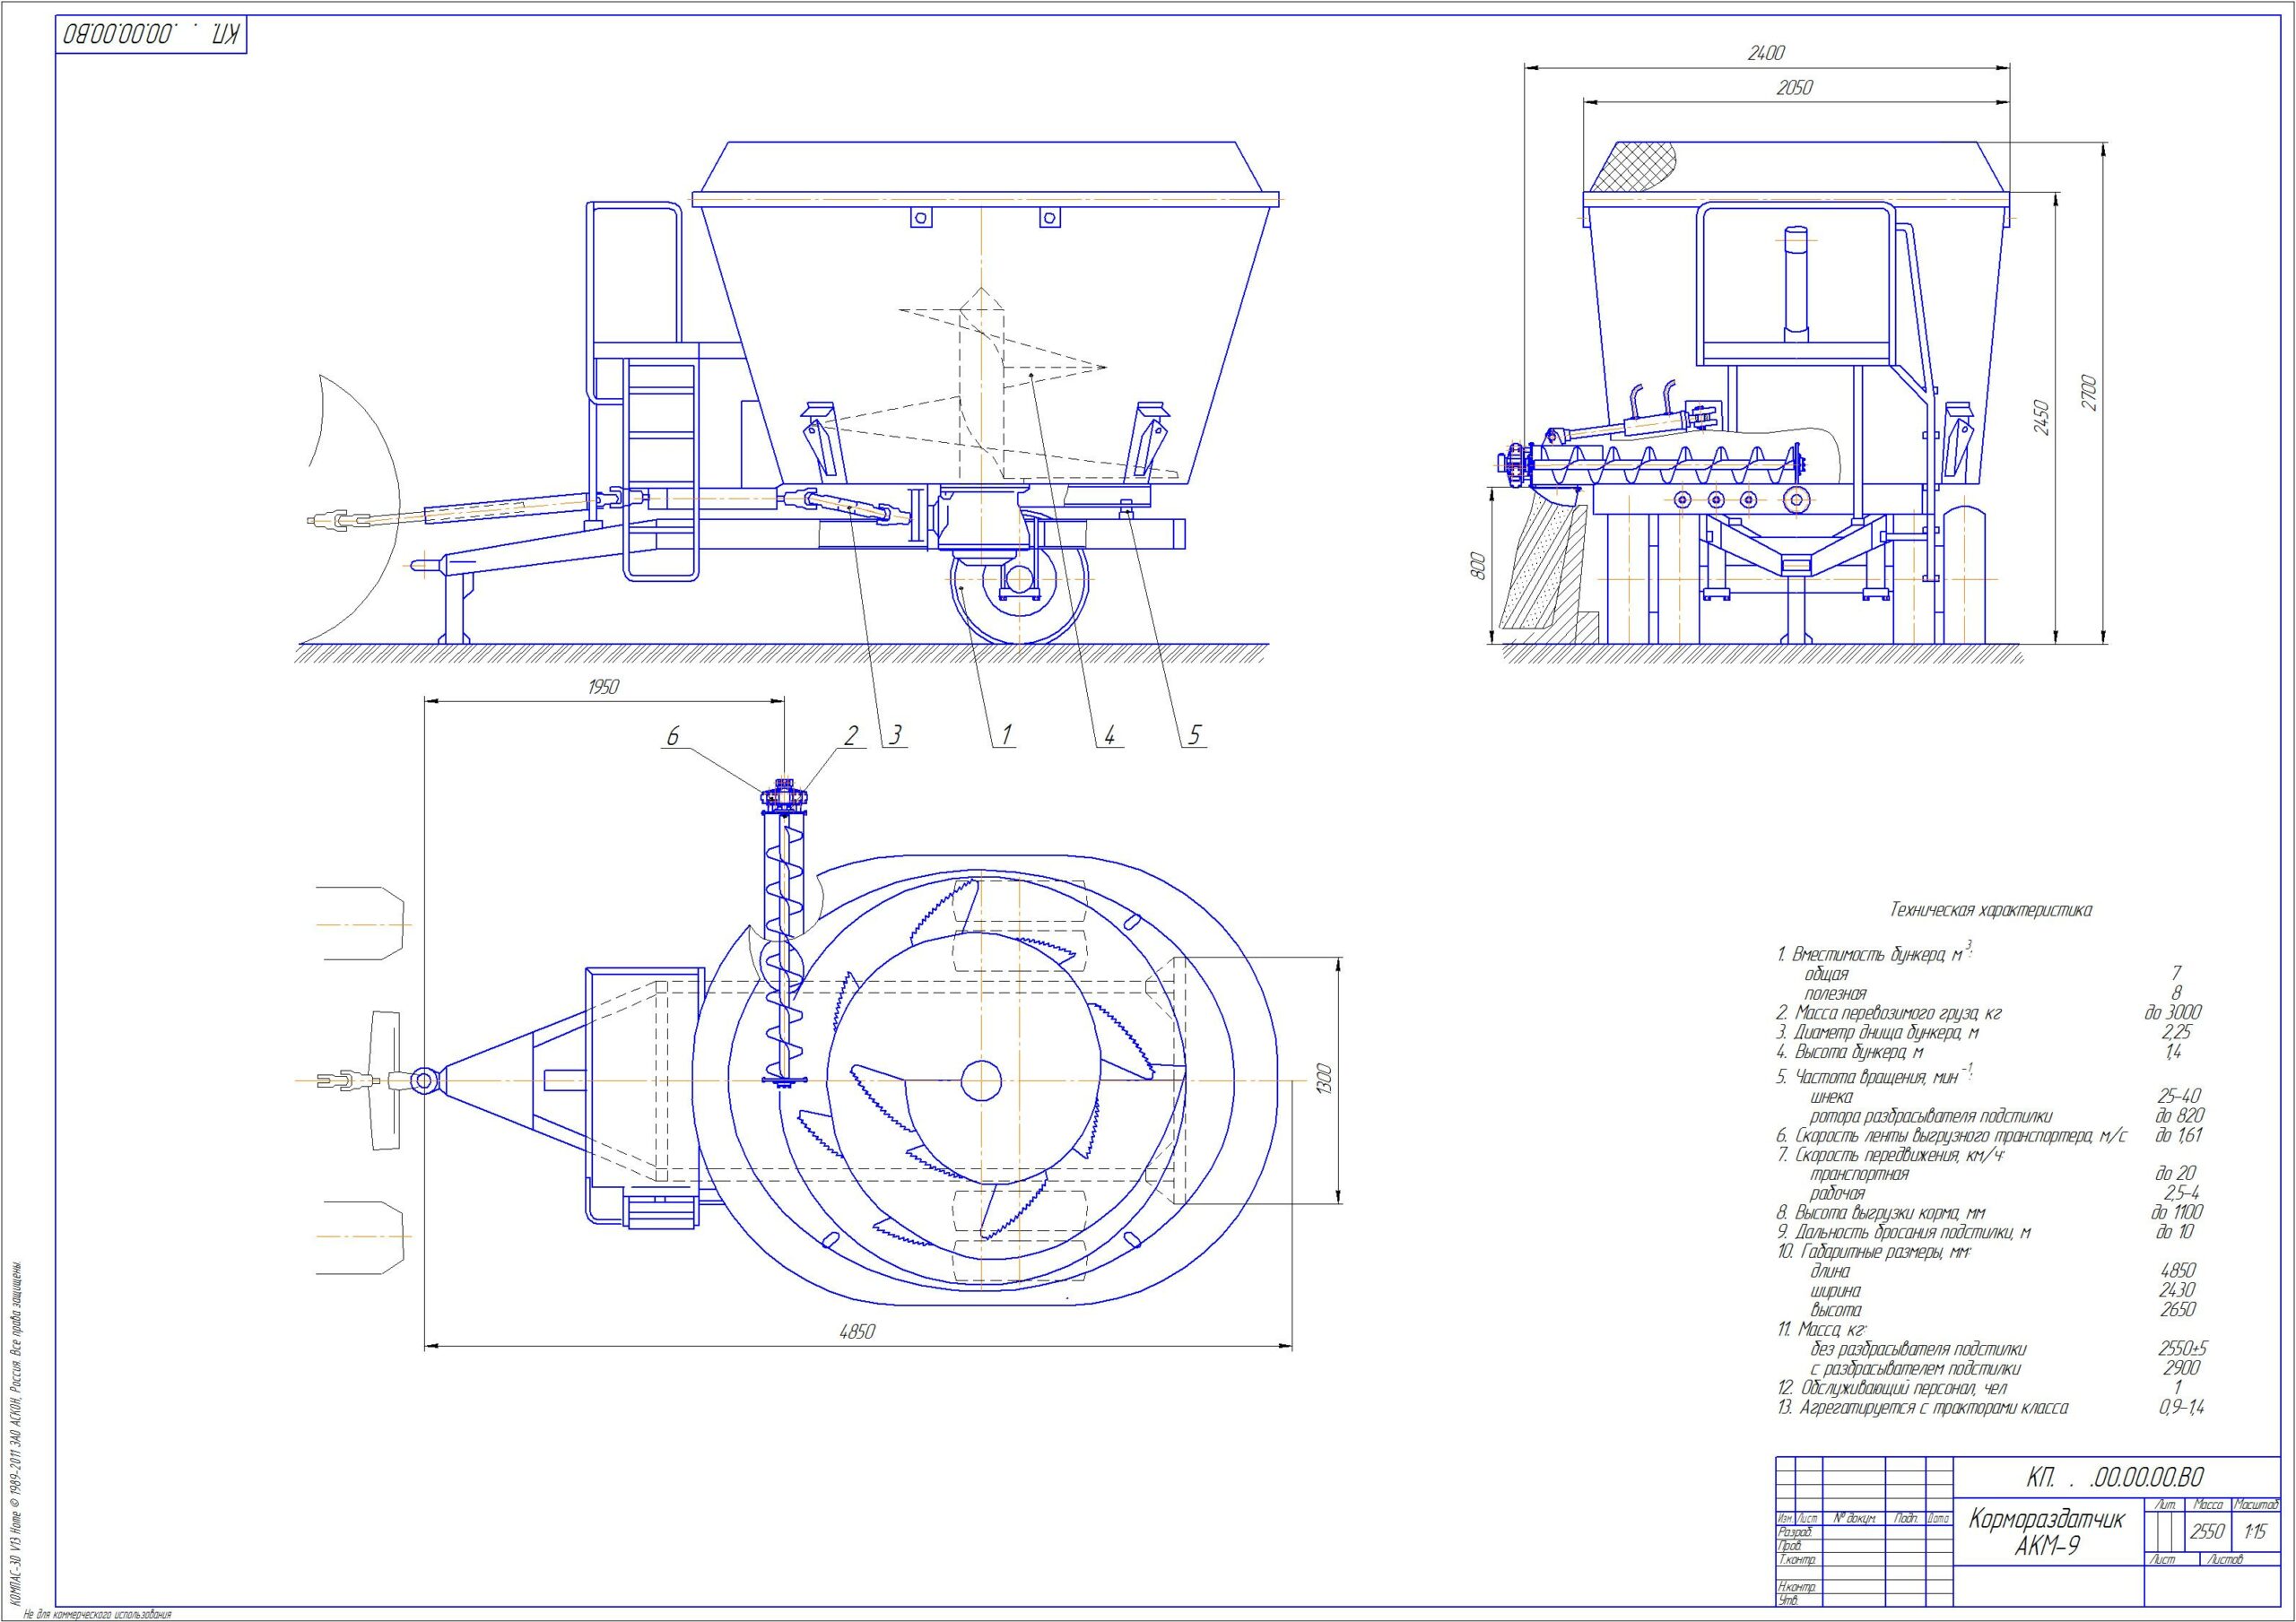Click the "Высота бункера, м" row
Viewport: 2296px width, 1622px height.
pyautogui.click(x=1851, y=1052)
